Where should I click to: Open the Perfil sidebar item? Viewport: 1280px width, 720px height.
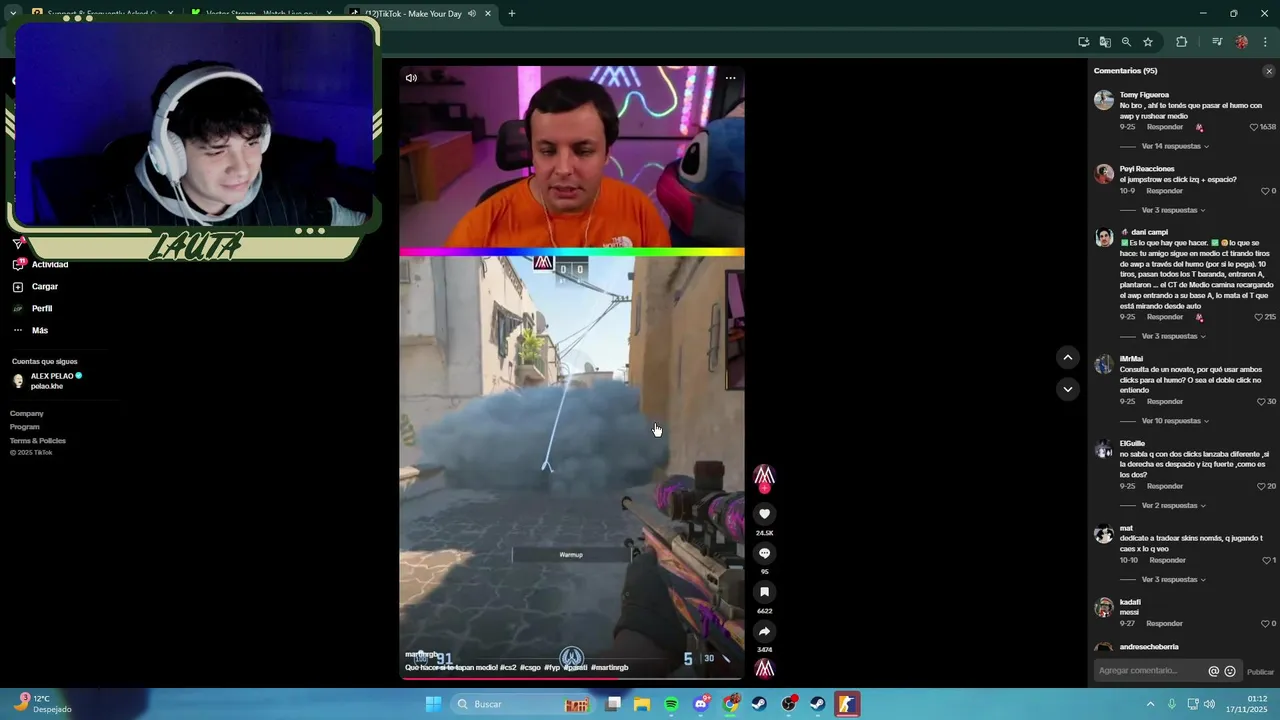click(33, 308)
